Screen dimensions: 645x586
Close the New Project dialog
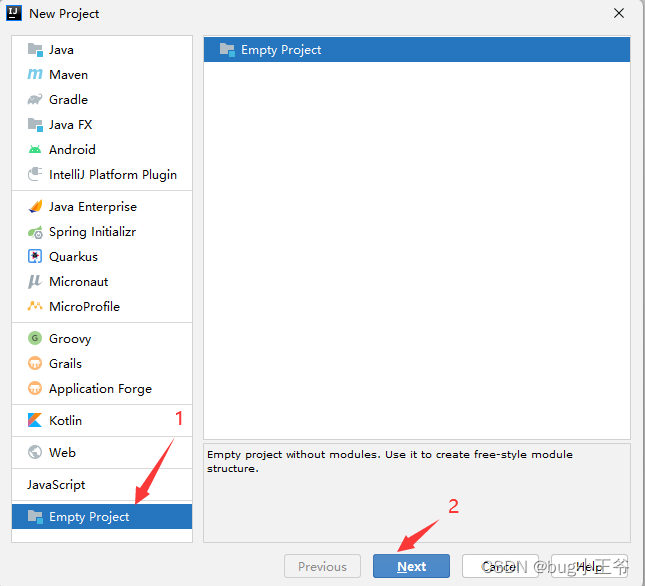point(619,13)
